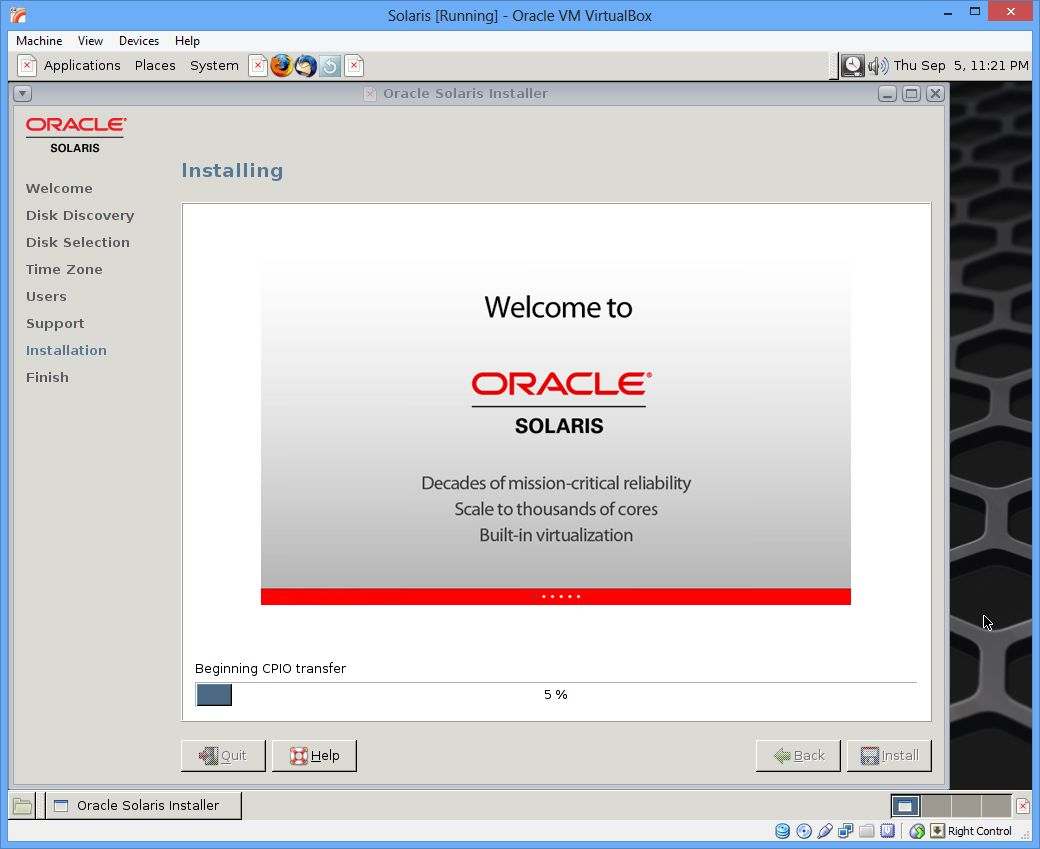Maximize the VirtualBox window

pyautogui.click(x=974, y=13)
